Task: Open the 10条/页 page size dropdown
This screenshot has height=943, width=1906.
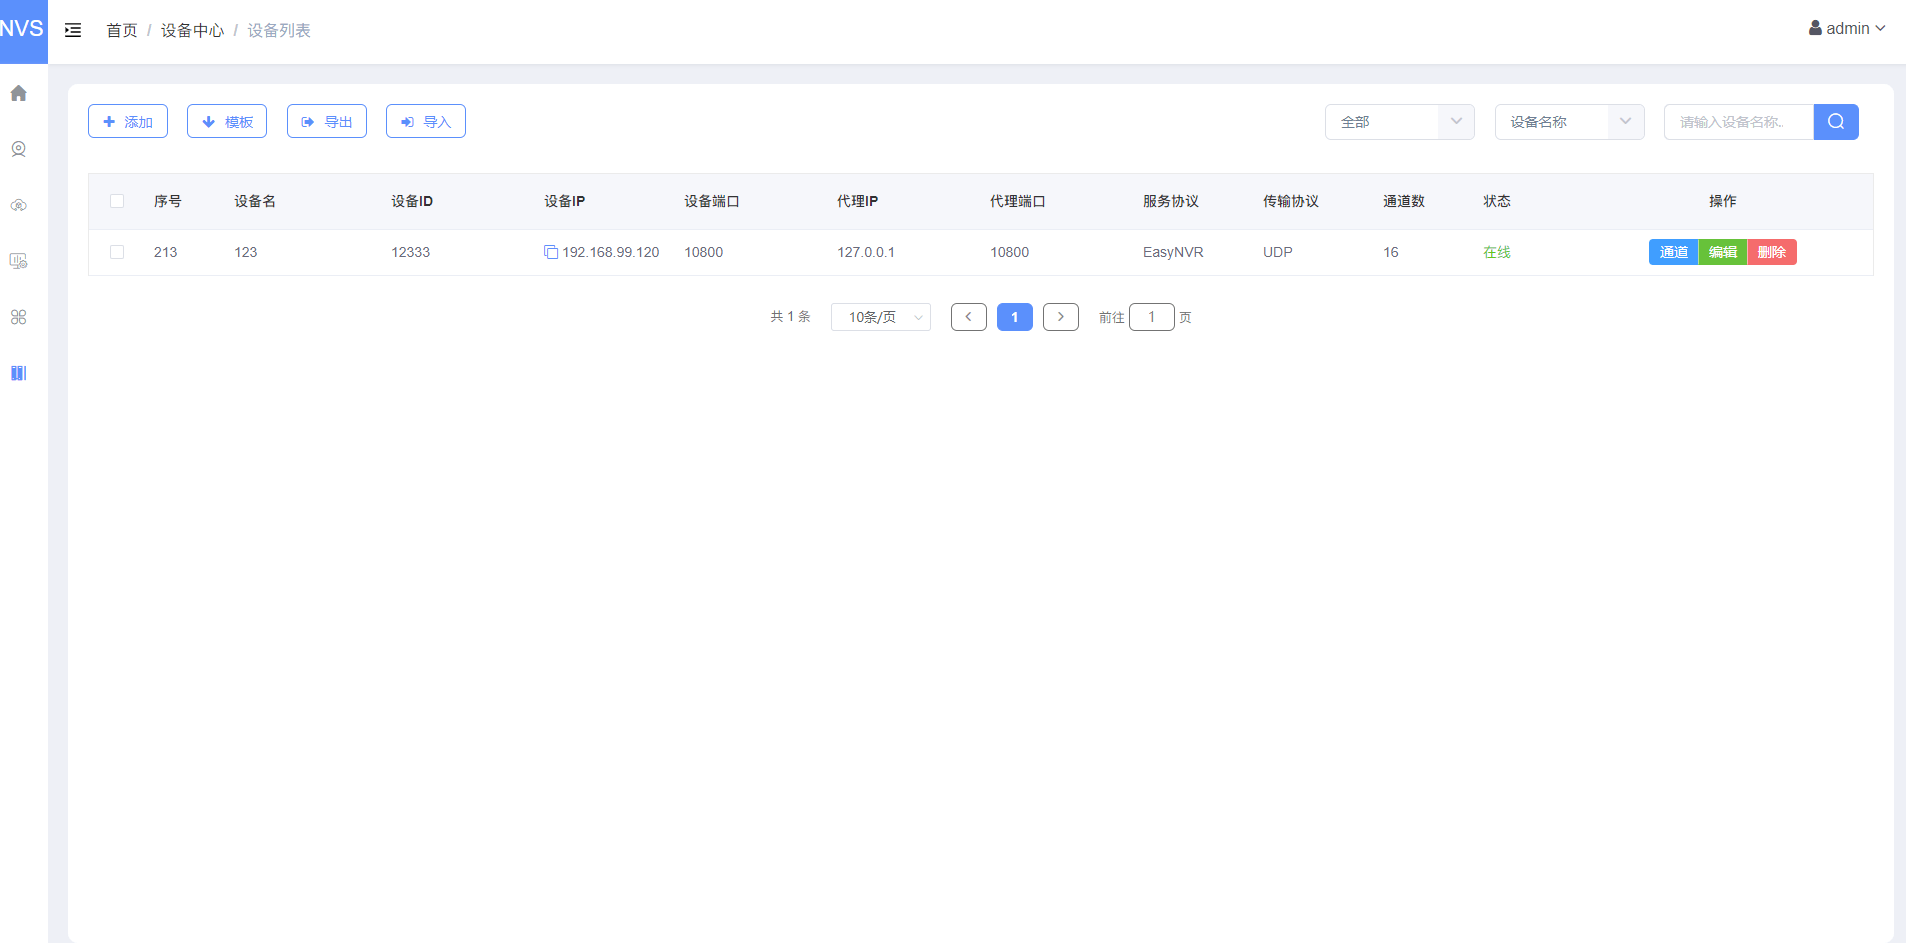Action: point(880,317)
